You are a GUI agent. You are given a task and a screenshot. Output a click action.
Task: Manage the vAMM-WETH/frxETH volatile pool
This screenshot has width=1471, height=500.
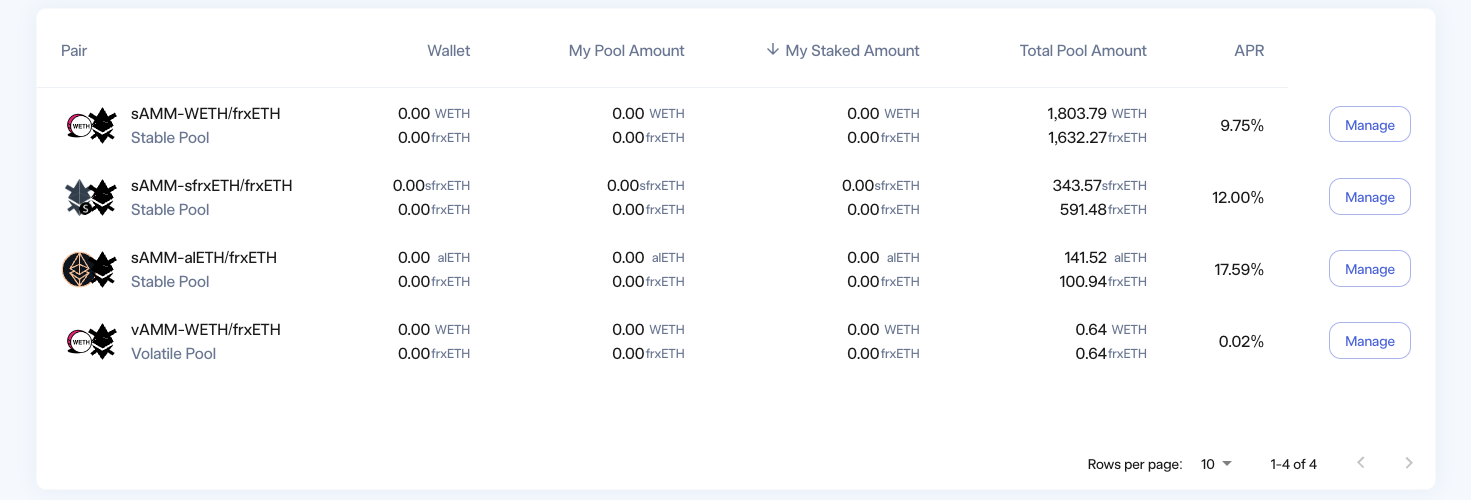[x=1369, y=341]
